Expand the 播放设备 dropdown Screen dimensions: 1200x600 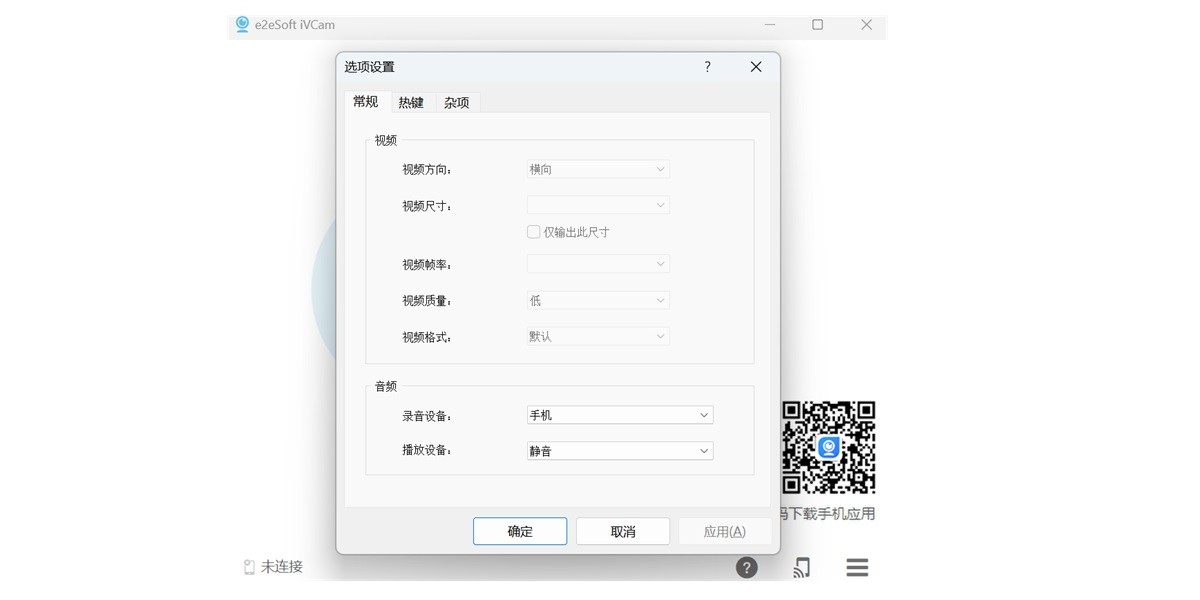(x=619, y=451)
